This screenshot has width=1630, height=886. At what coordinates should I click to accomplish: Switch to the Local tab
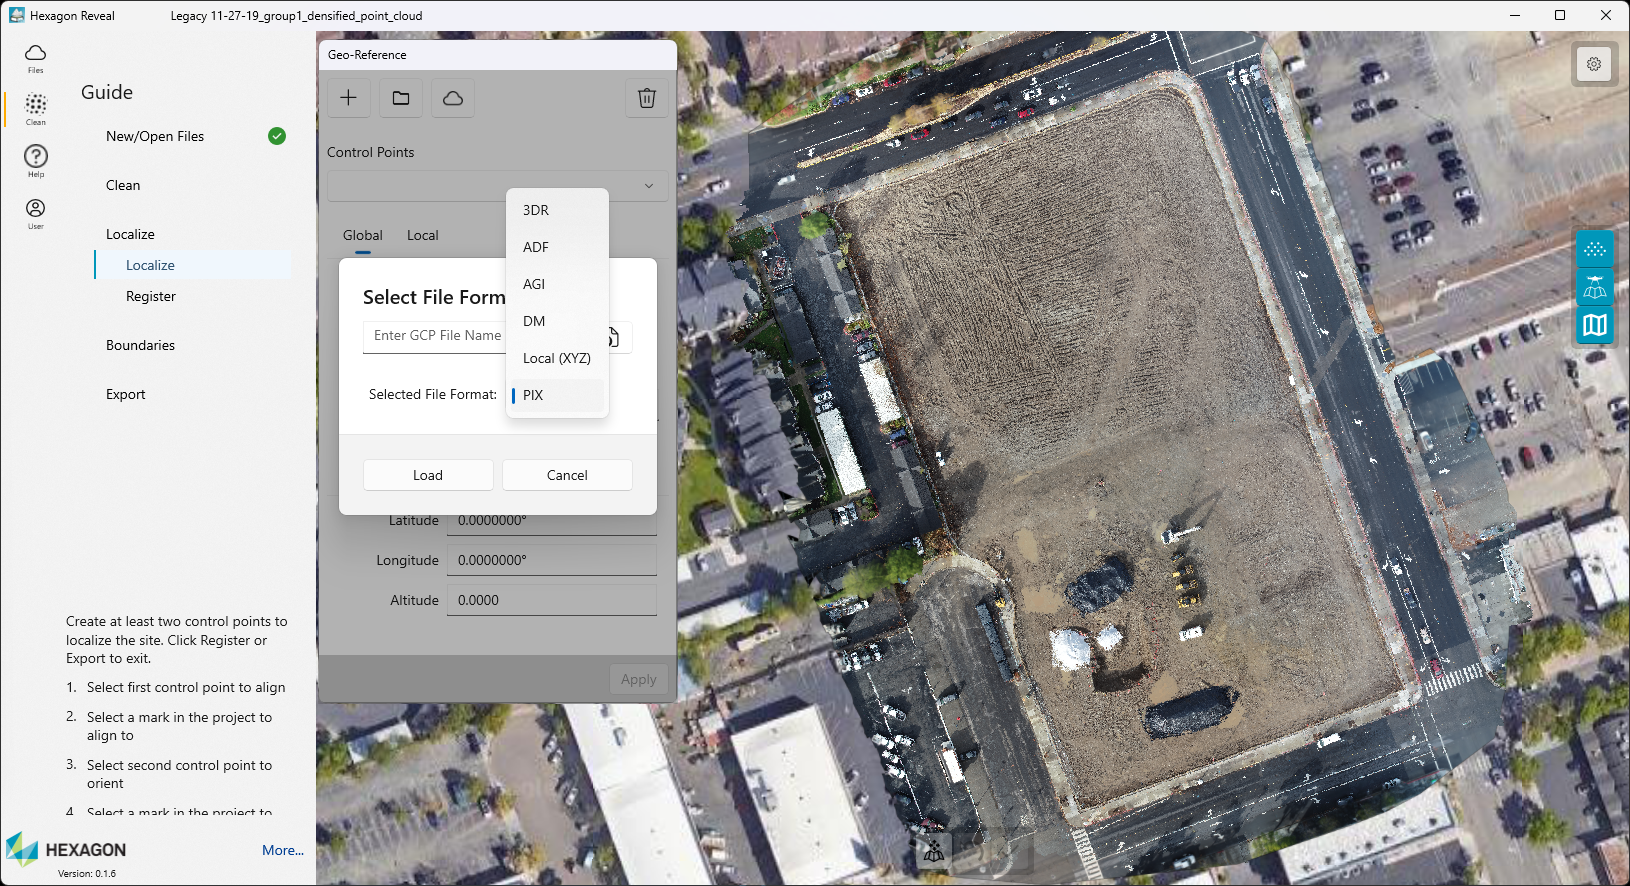tap(422, 236)
